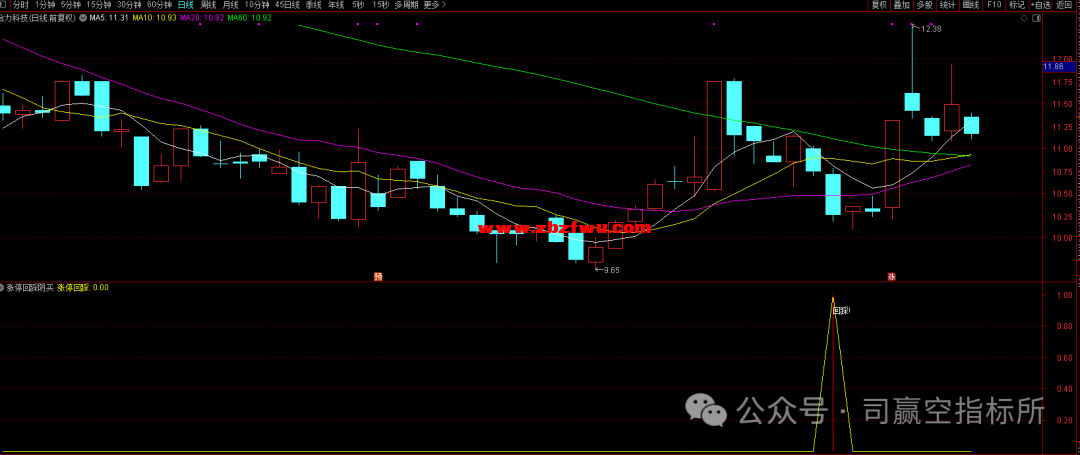Select the highlighted 日线 daily tab
The image size is (1080, 455).
(185, 4)
